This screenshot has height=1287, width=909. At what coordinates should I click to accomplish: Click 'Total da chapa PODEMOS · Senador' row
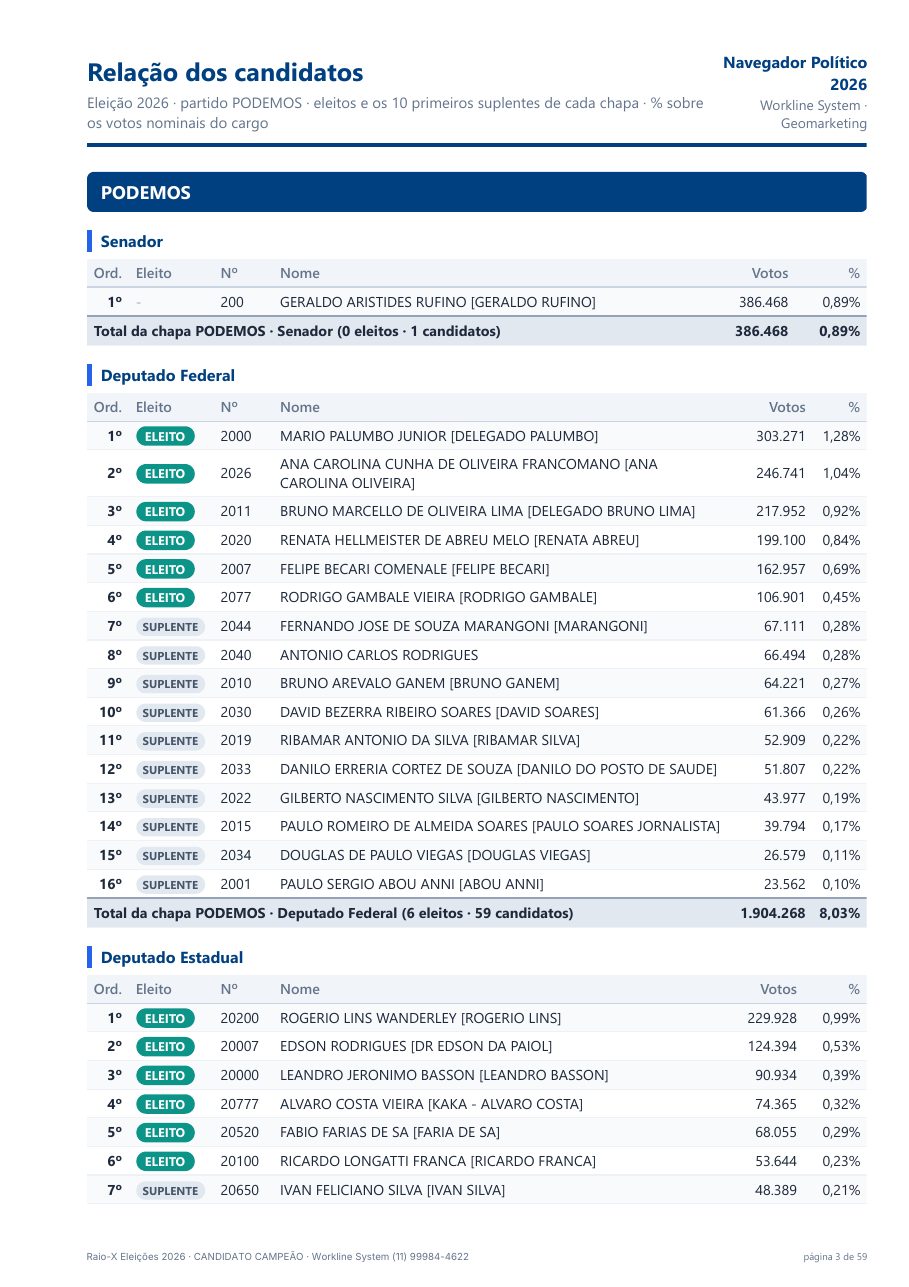476,331
